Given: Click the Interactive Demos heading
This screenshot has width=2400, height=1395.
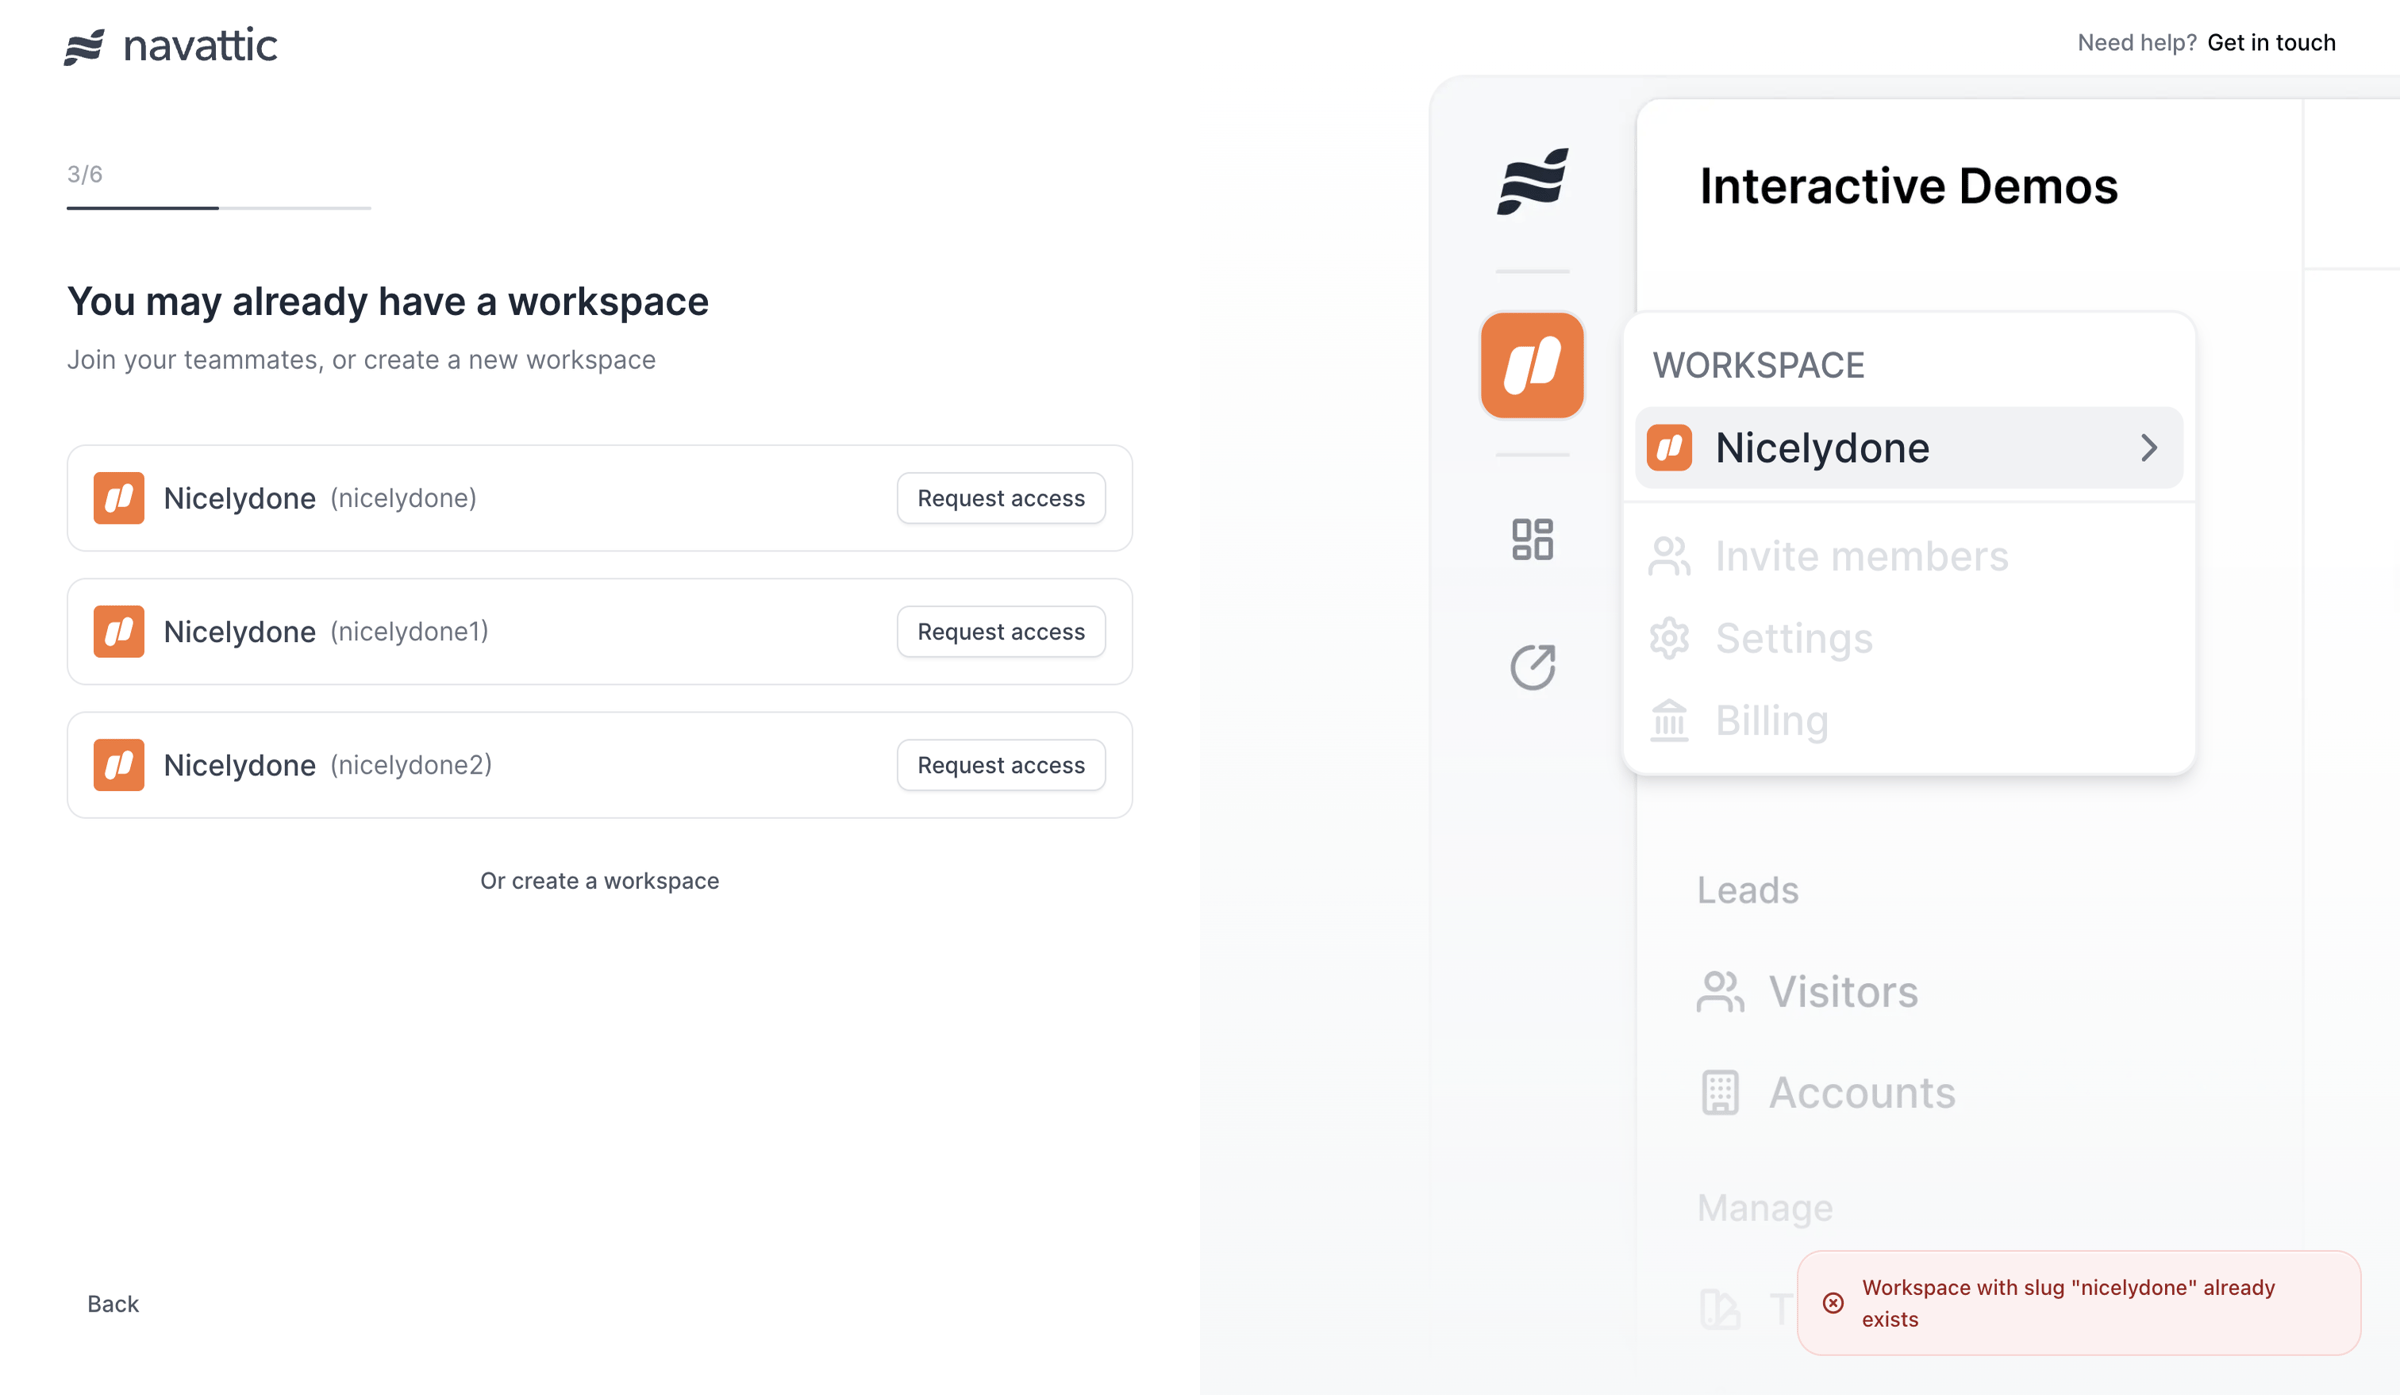Looking at the screenshot, I should [1908, 187].
